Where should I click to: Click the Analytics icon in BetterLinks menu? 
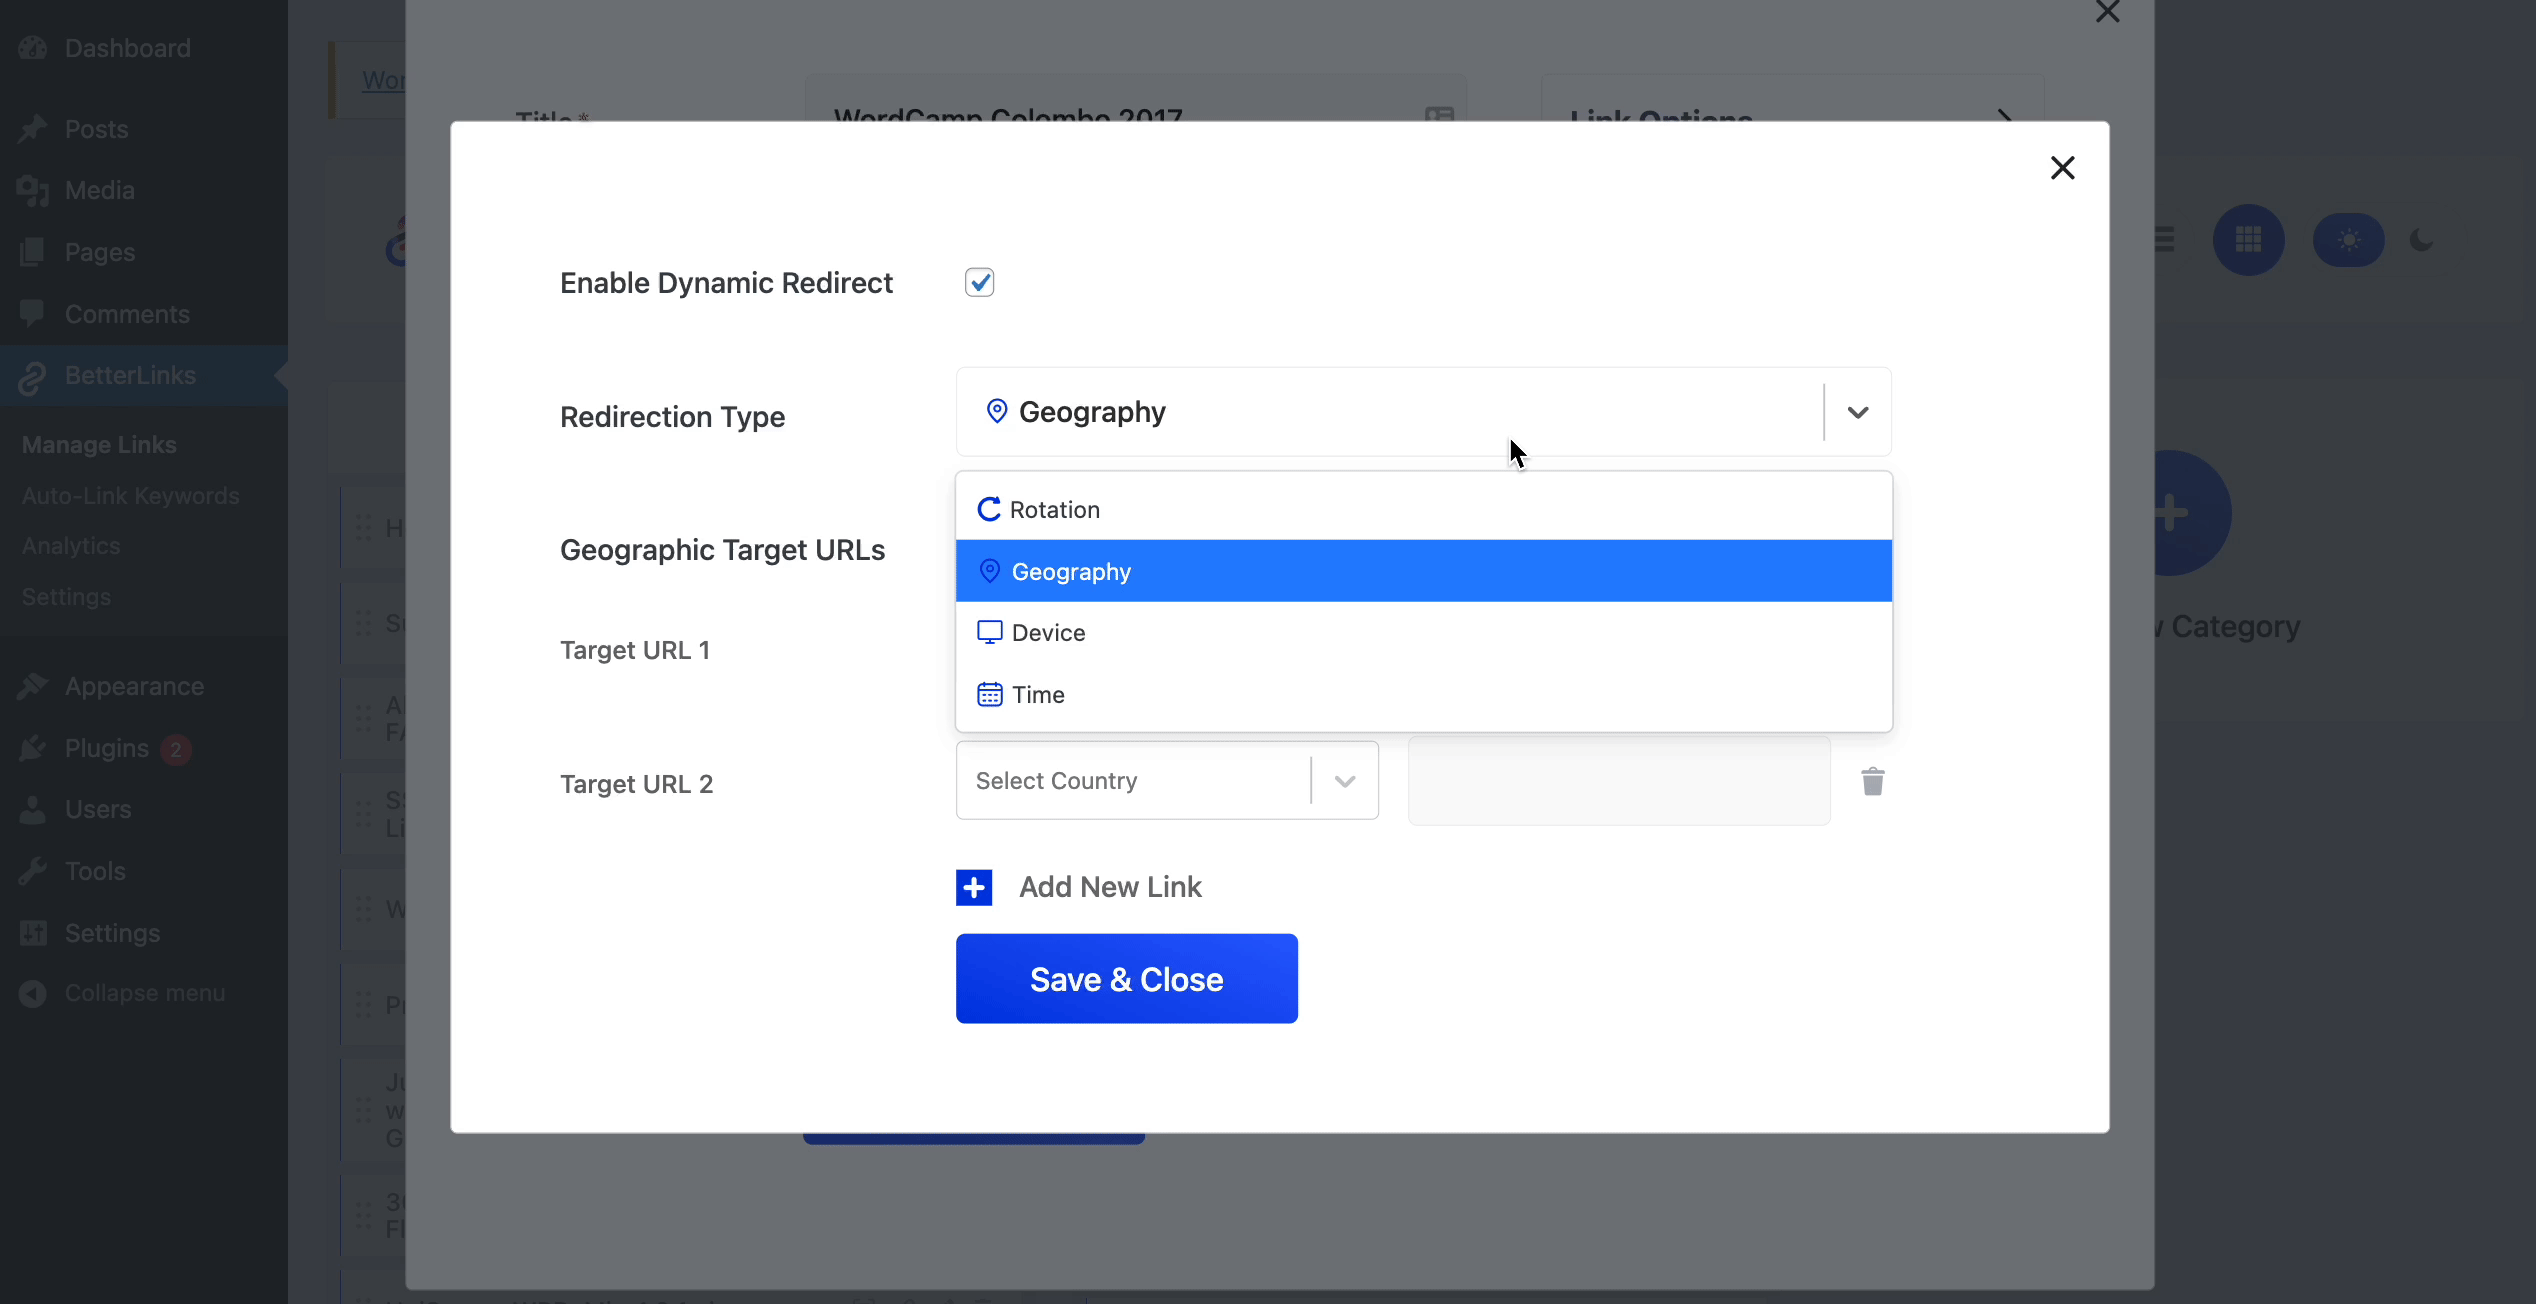point(70,546)
